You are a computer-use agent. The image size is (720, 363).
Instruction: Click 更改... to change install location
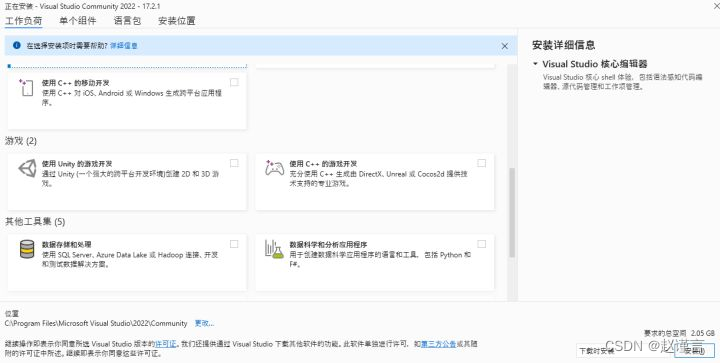tap(204, 323)
